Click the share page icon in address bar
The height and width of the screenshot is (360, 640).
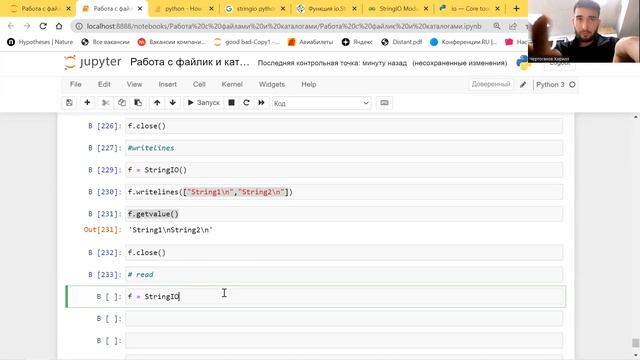[x=513, y=26]
